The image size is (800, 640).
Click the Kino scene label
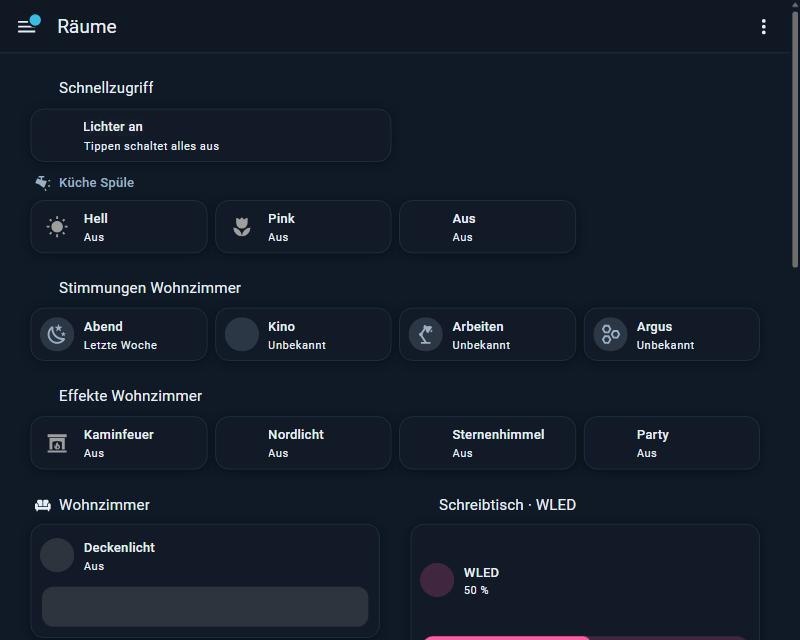[281, 327]
